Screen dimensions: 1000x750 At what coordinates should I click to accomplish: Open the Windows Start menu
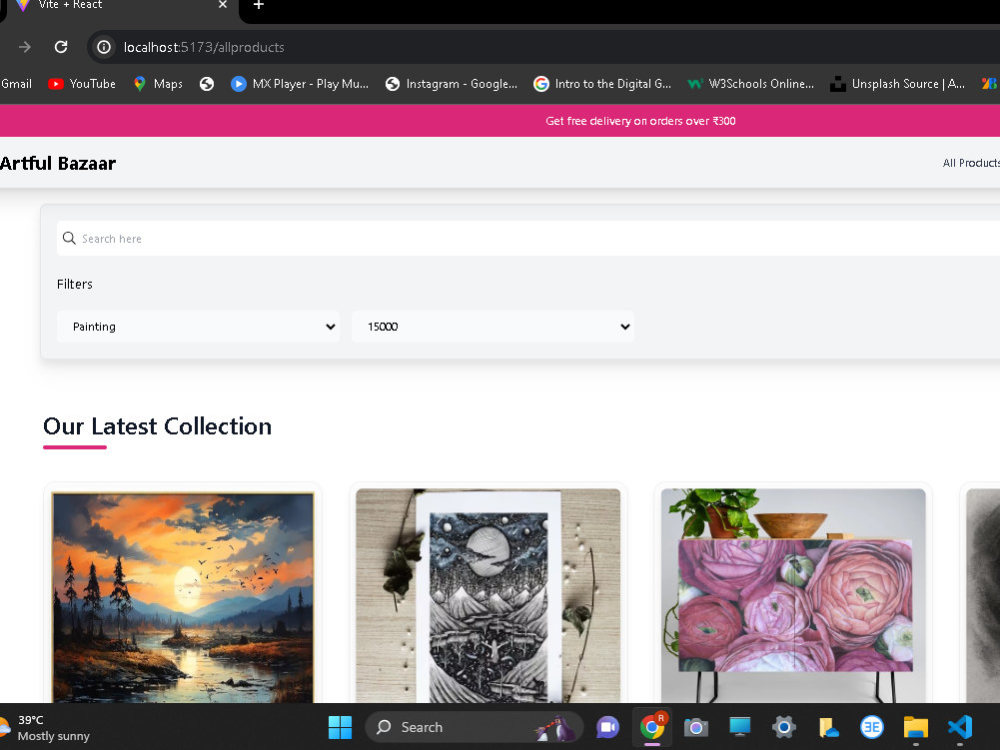pos(340,727)
